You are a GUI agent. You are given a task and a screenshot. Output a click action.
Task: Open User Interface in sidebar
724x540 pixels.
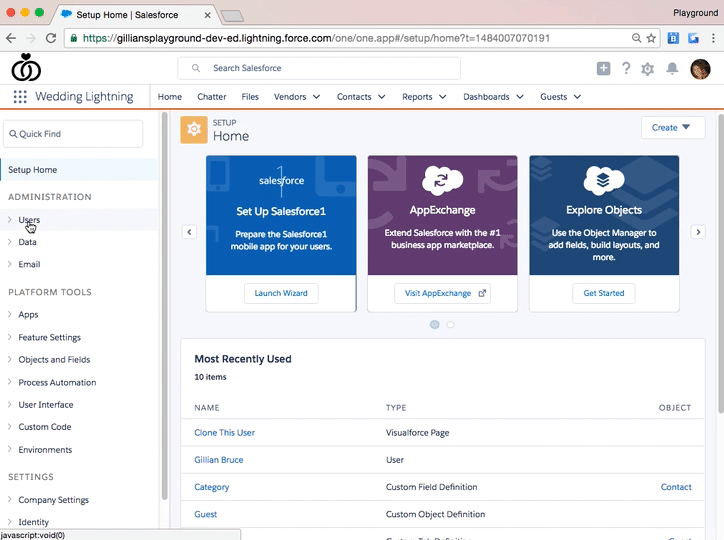(x=46, y=405)
